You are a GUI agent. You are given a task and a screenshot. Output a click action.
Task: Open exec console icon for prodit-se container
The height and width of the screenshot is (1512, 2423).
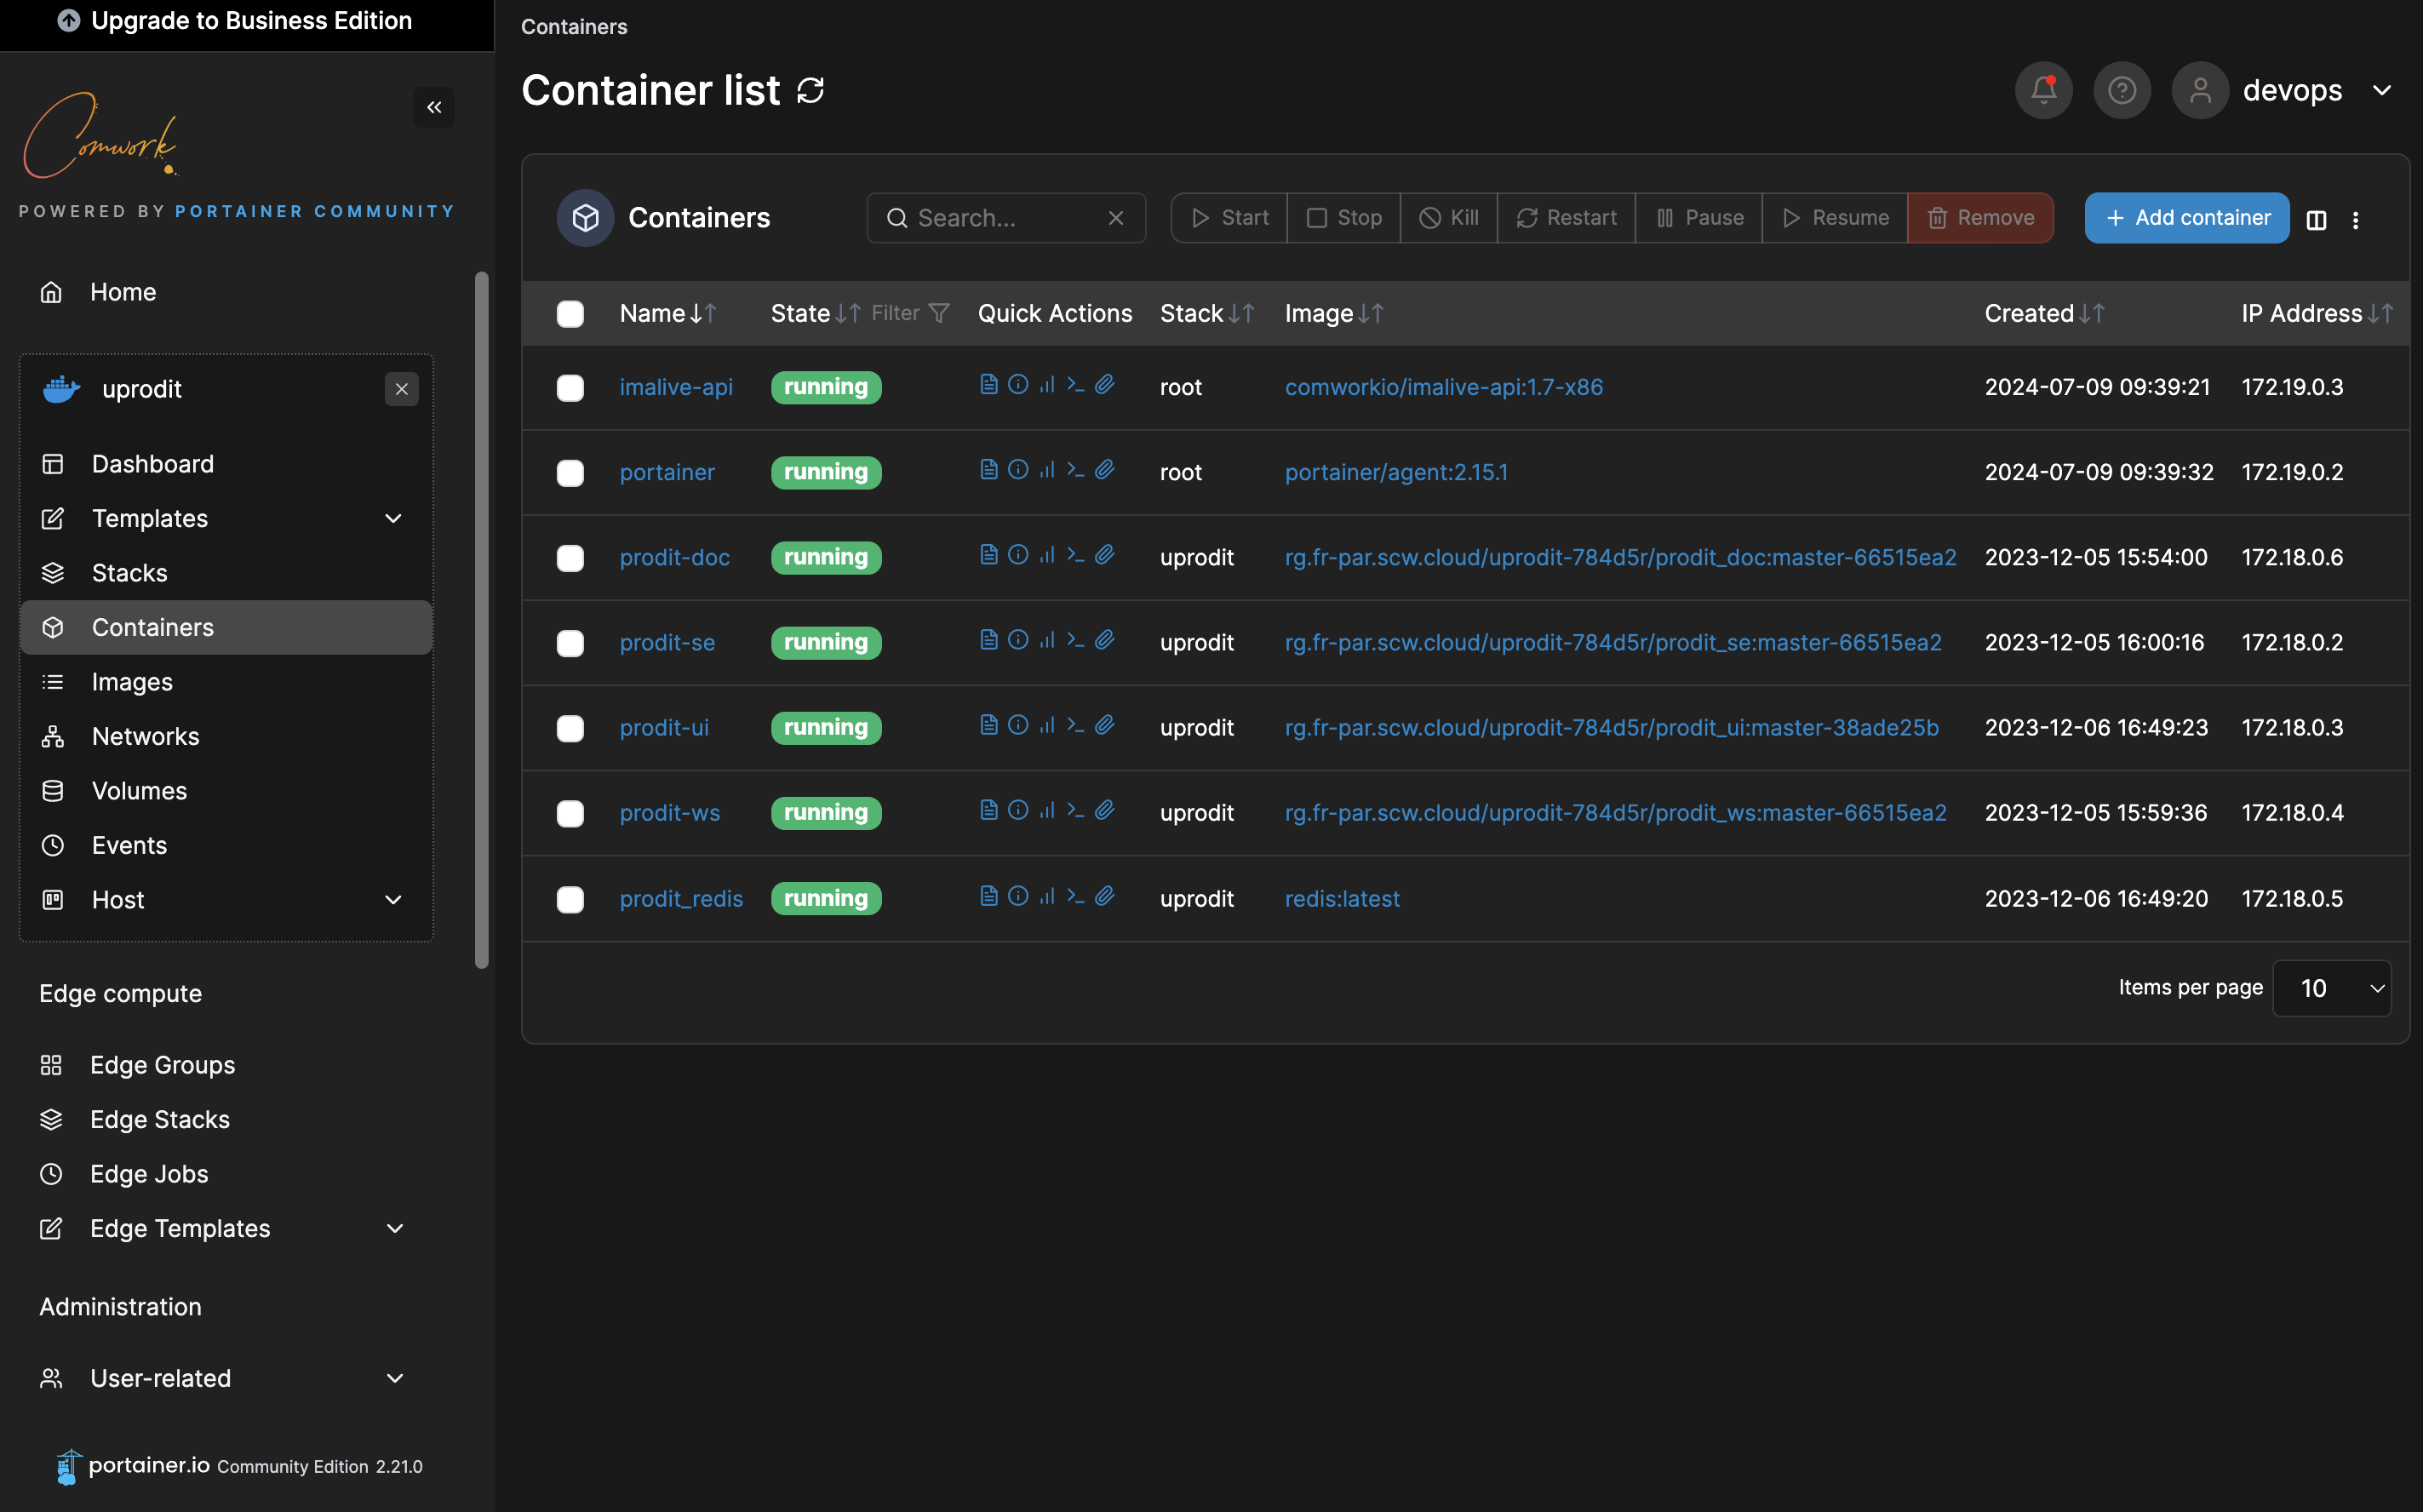tap(1076, 640)
